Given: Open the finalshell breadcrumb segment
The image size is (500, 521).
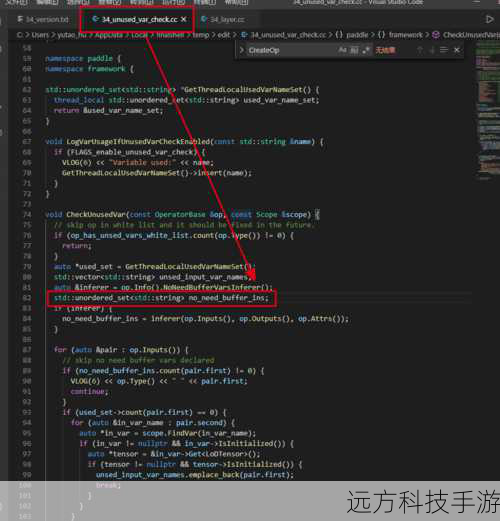Looking at the screenshot, I should tap(170, 35).
